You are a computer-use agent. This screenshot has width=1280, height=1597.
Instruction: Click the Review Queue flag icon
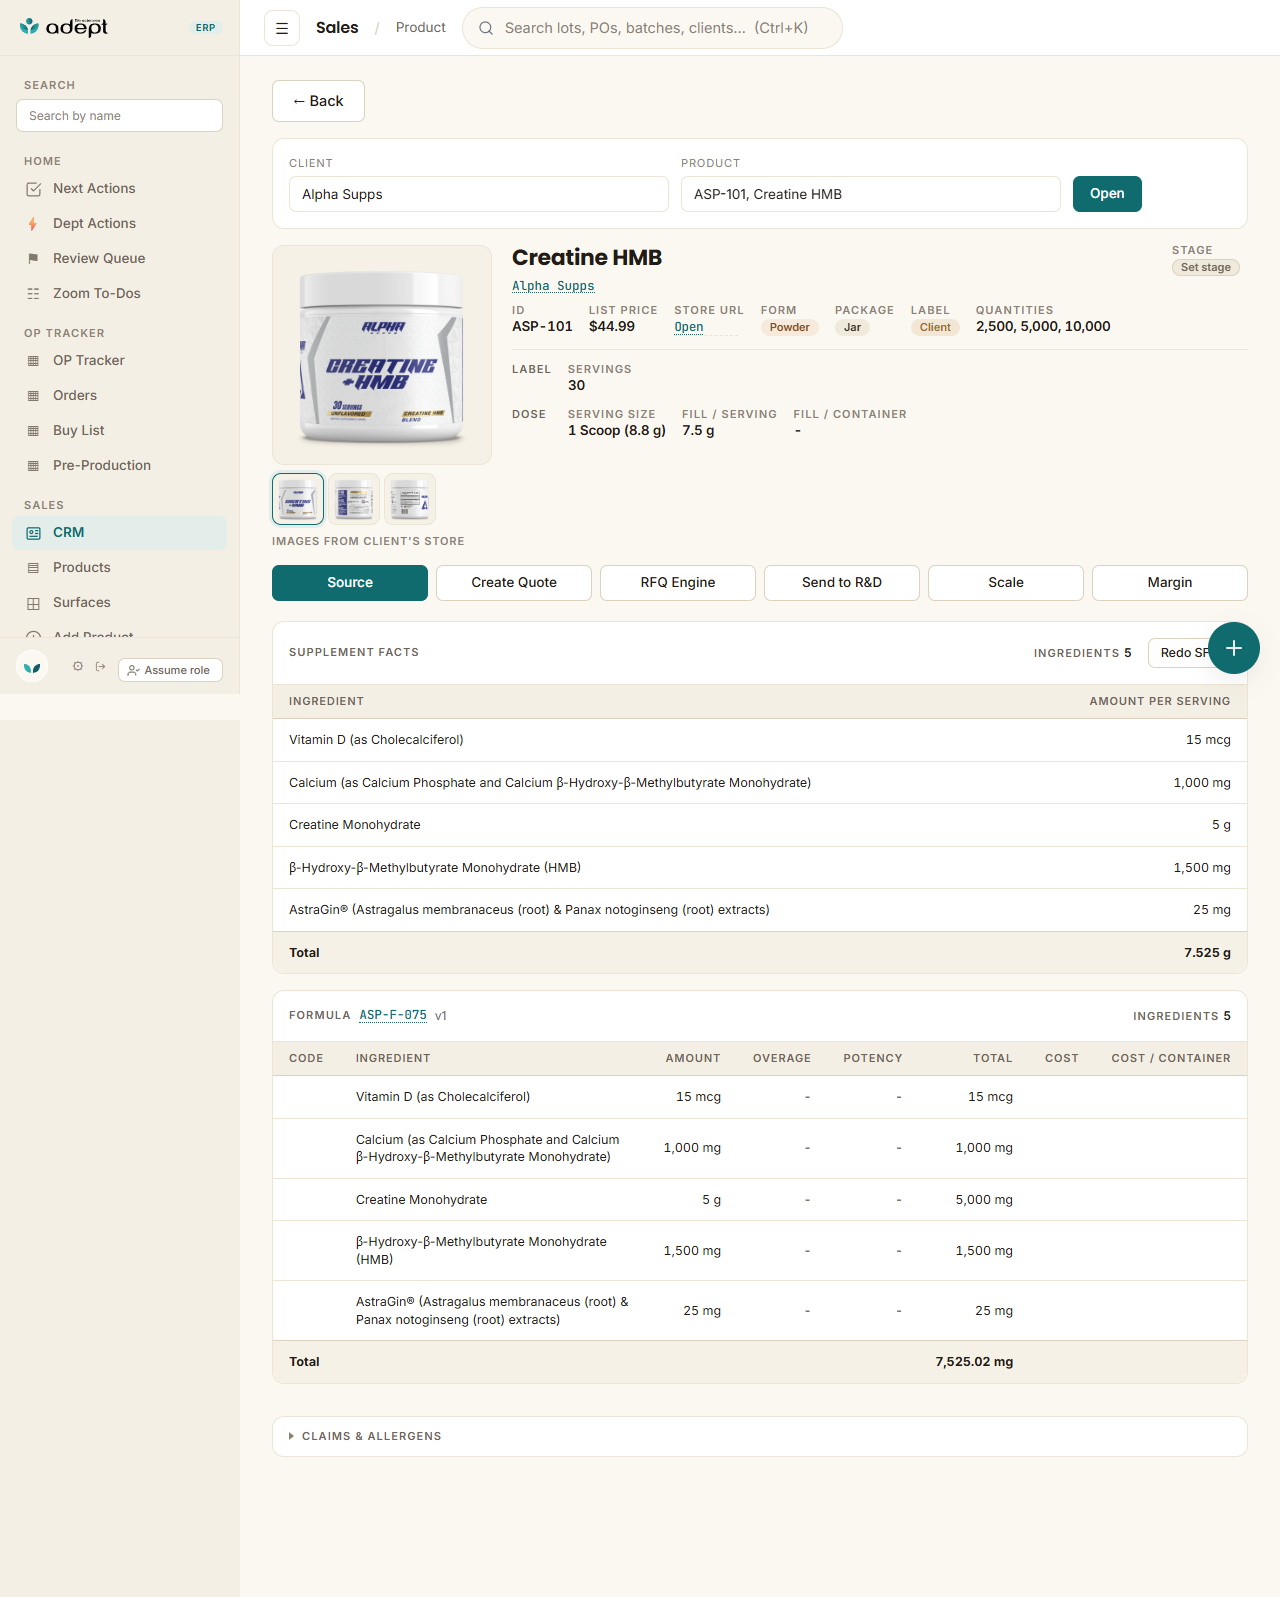33,259
